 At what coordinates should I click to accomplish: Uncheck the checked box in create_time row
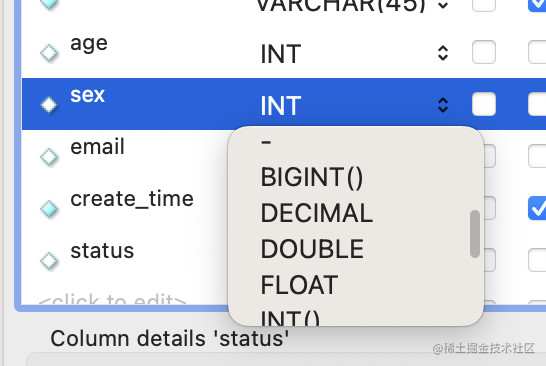click(537, 208)
